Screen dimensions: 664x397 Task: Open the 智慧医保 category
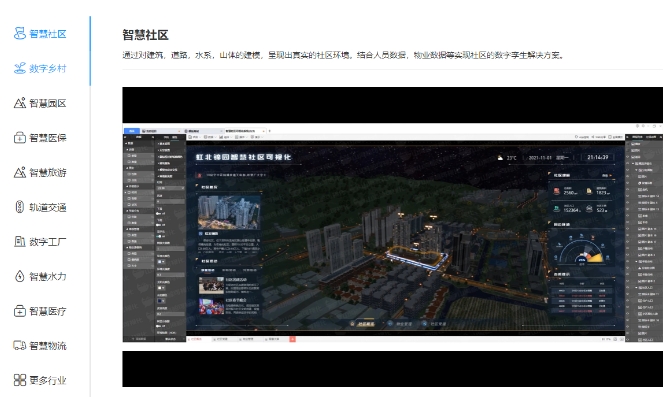tap(40, 138)
